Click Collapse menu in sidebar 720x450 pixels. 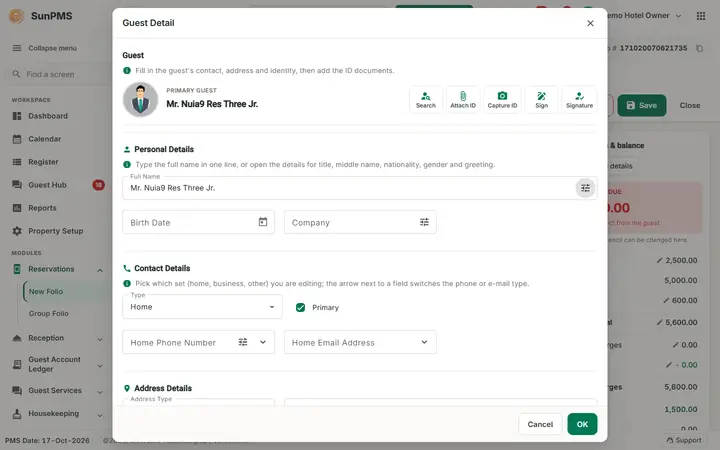45,48
